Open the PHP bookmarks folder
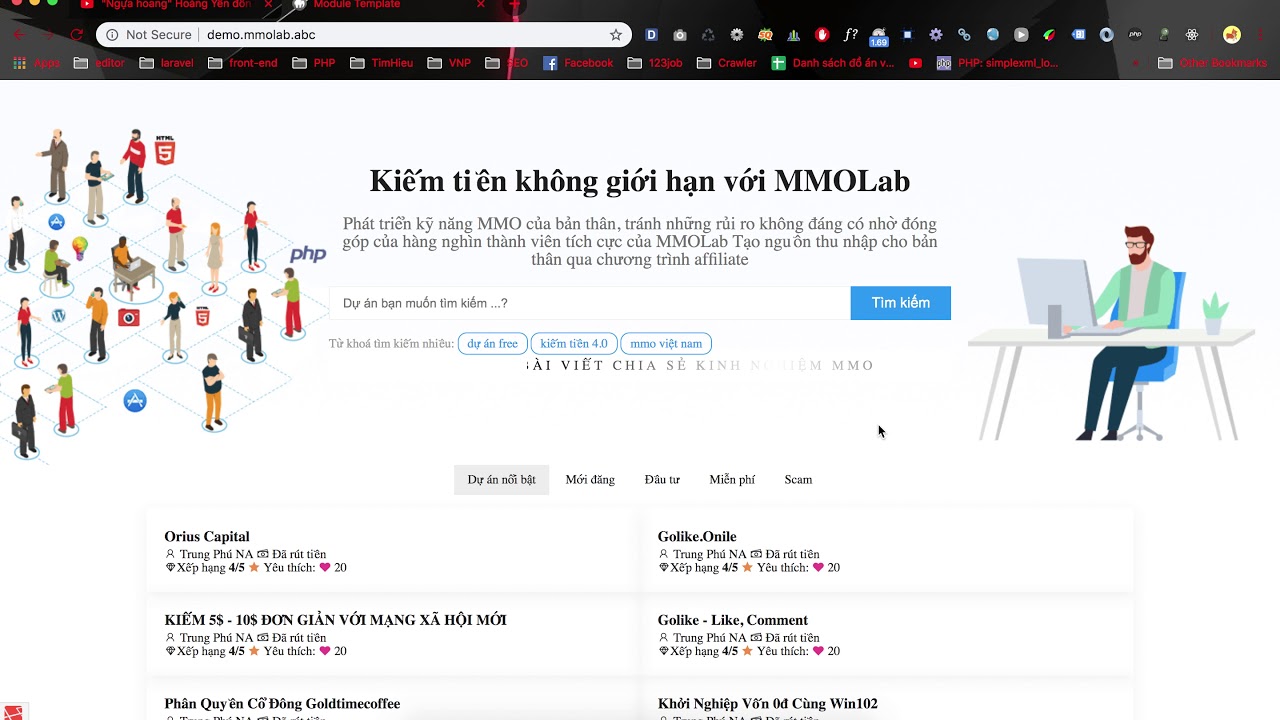The width and height of the screenshot is (1280, 720). (x=314, y=63)
